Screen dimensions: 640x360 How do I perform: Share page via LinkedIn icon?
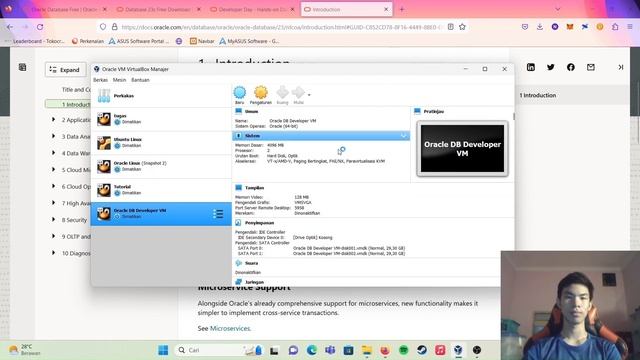pos(531,67)
